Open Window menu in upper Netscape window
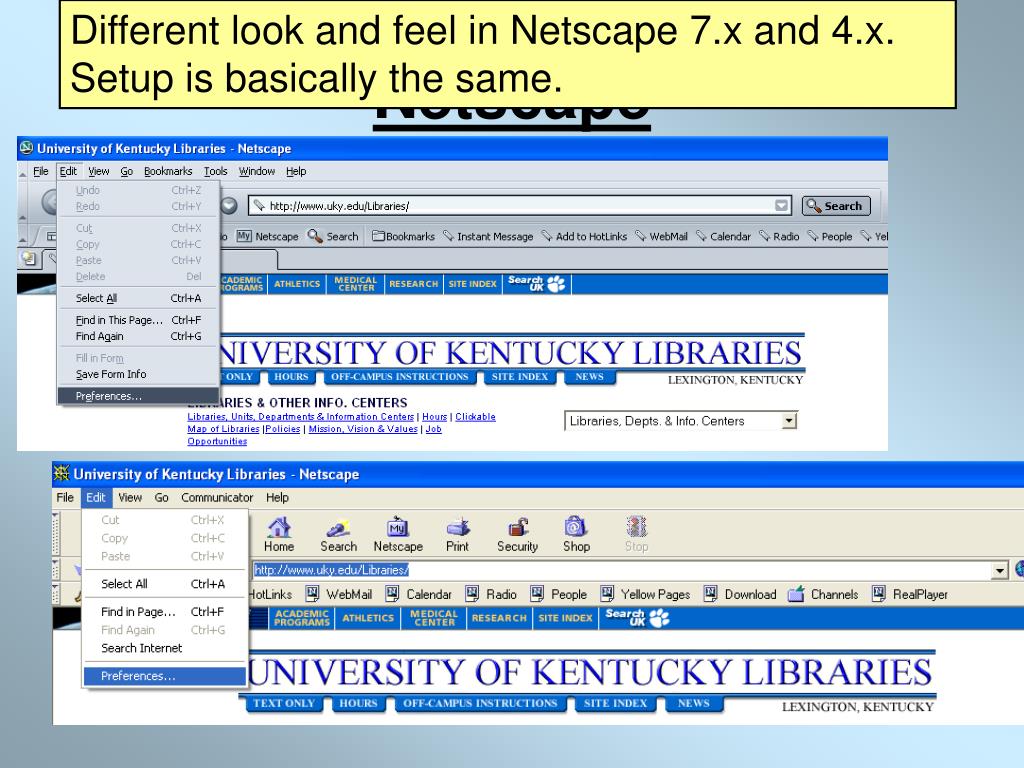Screen dimensions: 1024x768 point(257,171)
